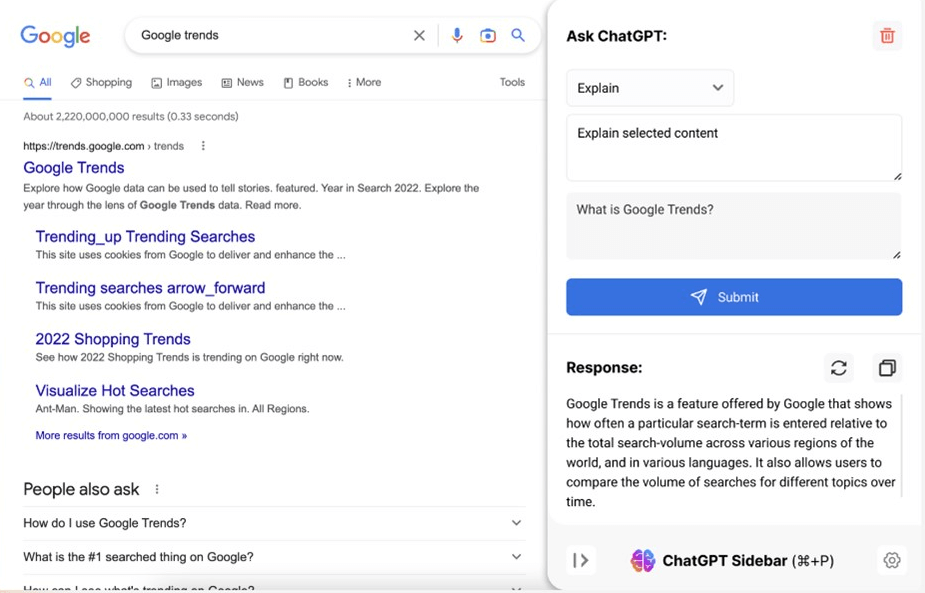Open the 2022 Shopping Trends link
This screenshot has width=925, height=593.
[x=113, y=339]
